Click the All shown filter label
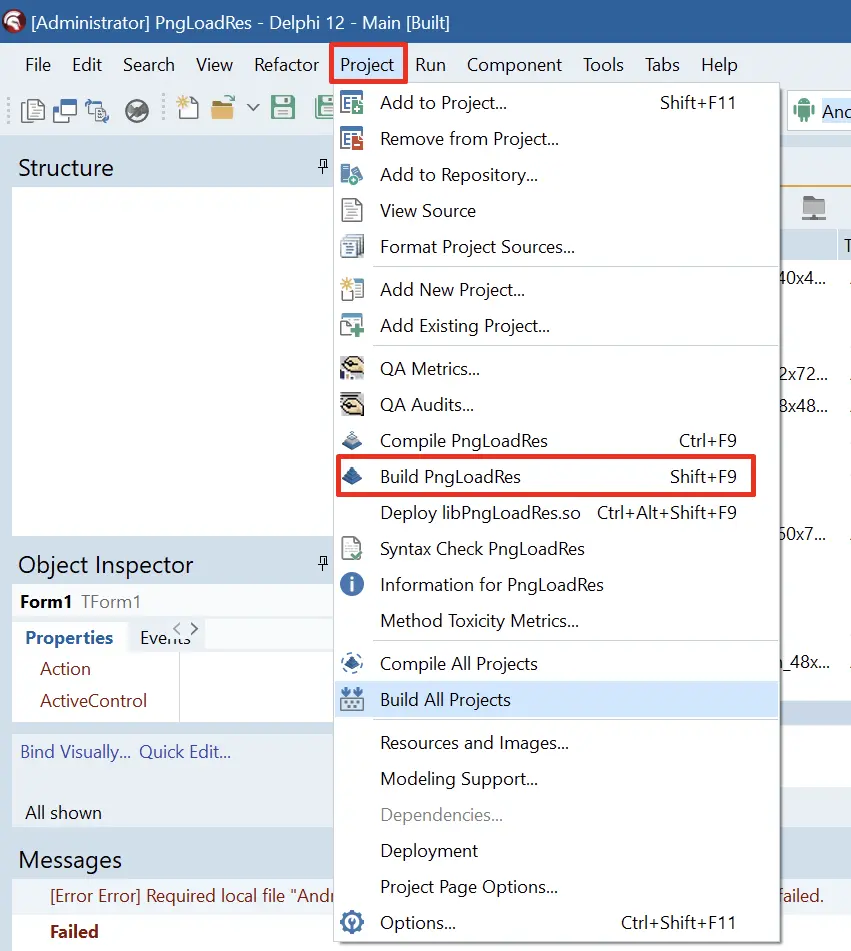Viewport: 851px width, 951px height. tap(63, 812)
